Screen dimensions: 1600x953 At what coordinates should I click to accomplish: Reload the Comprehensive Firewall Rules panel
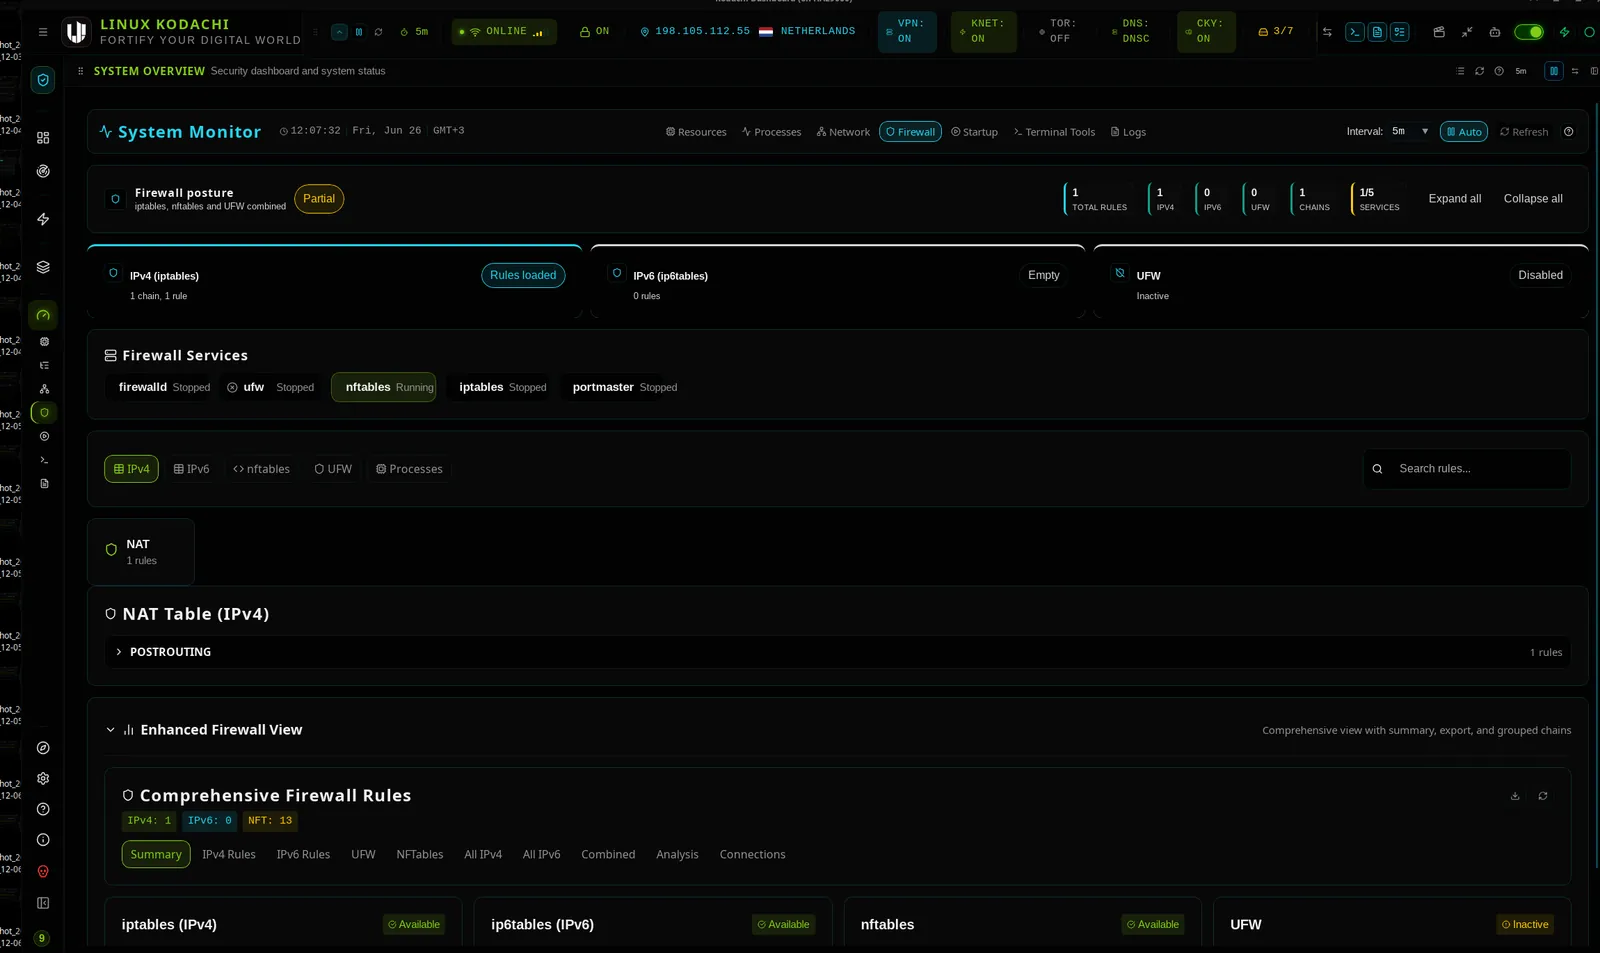click(x=1543, y=796)
